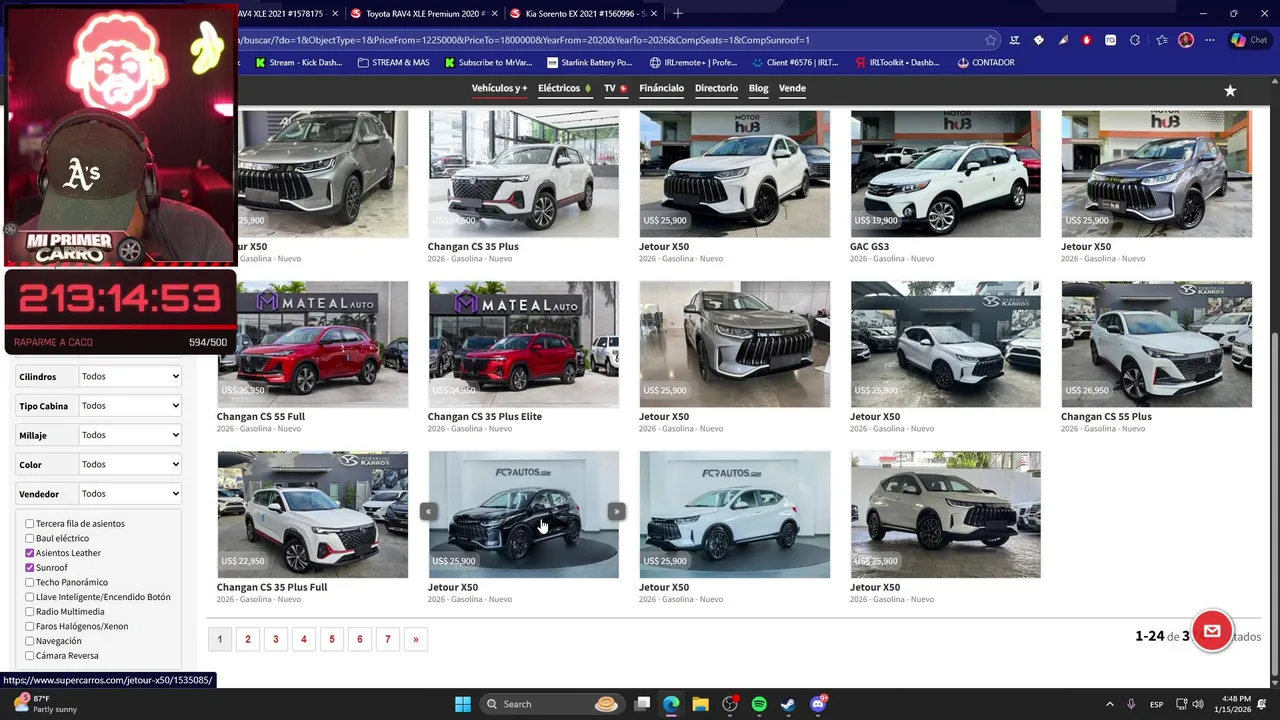The height and width of the screenshot is (720, 1280).
Task: Open File Explorer from taskbar
Action: pyautogui.click(x=700, y=704)
